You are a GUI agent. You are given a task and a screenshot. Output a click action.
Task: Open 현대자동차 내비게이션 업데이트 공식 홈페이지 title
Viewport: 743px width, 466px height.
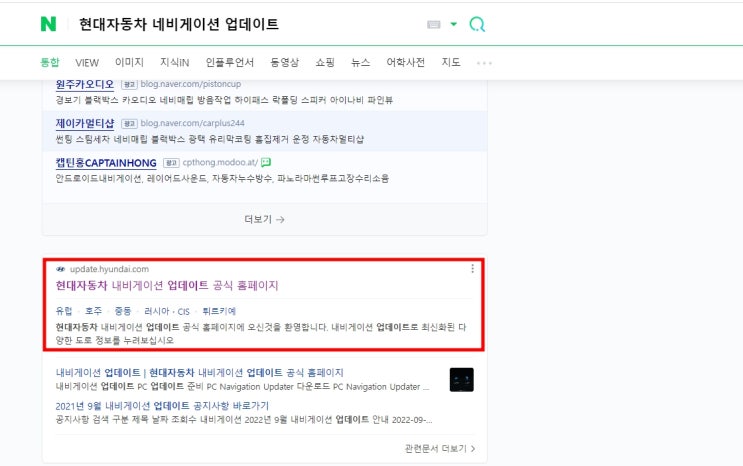tap(167, 285)
